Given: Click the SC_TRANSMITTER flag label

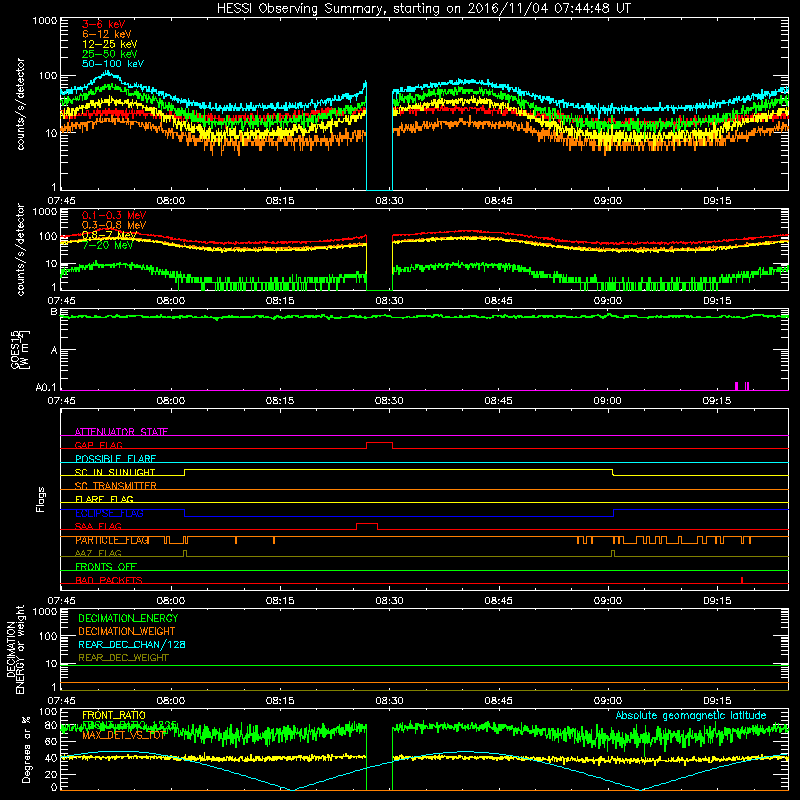Looking at the screenshot, I should [x=116, y=486].
